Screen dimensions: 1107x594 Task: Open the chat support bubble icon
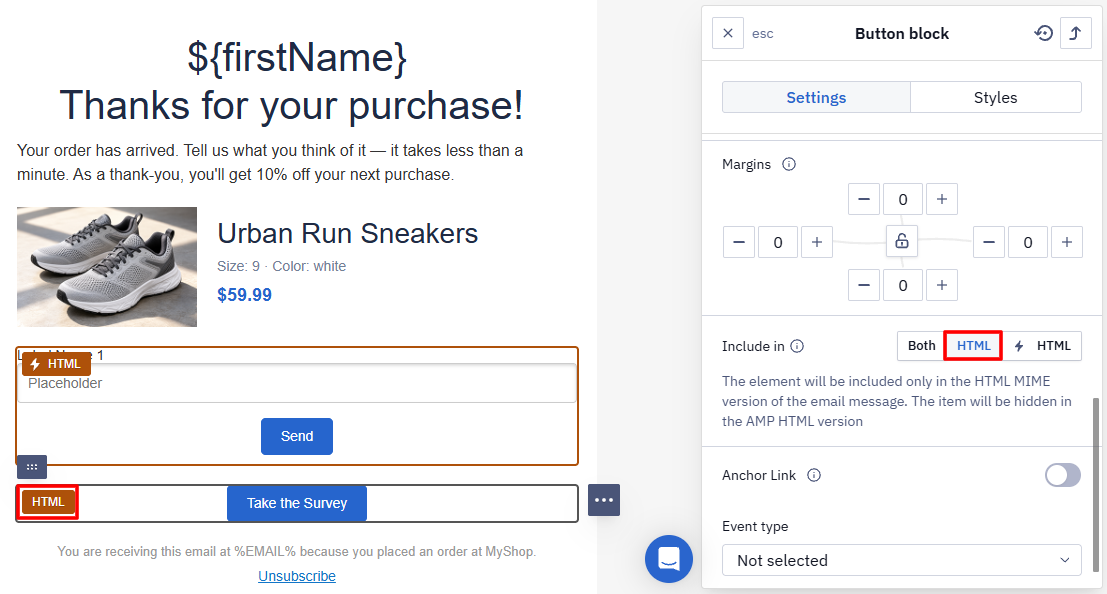point(669,559)
